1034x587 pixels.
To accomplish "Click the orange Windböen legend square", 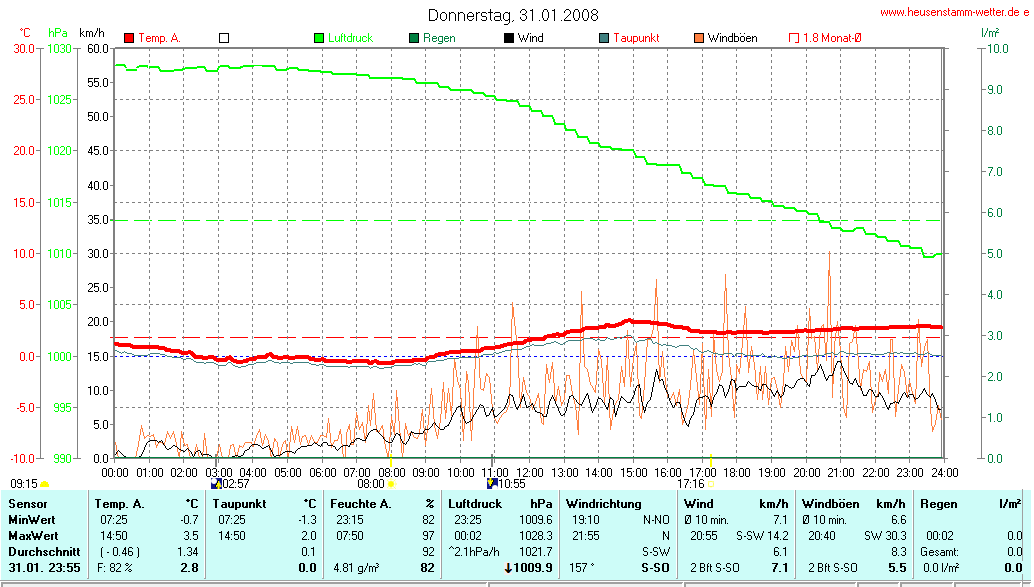I will point(698,38).
